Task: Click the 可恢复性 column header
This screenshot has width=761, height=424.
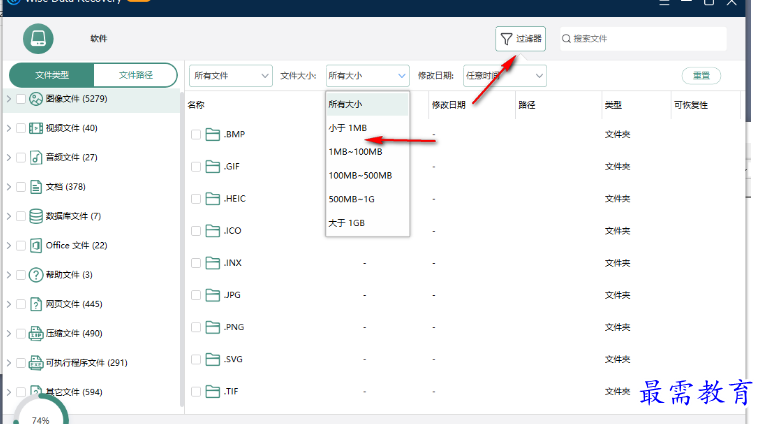Action: [691, 105]
